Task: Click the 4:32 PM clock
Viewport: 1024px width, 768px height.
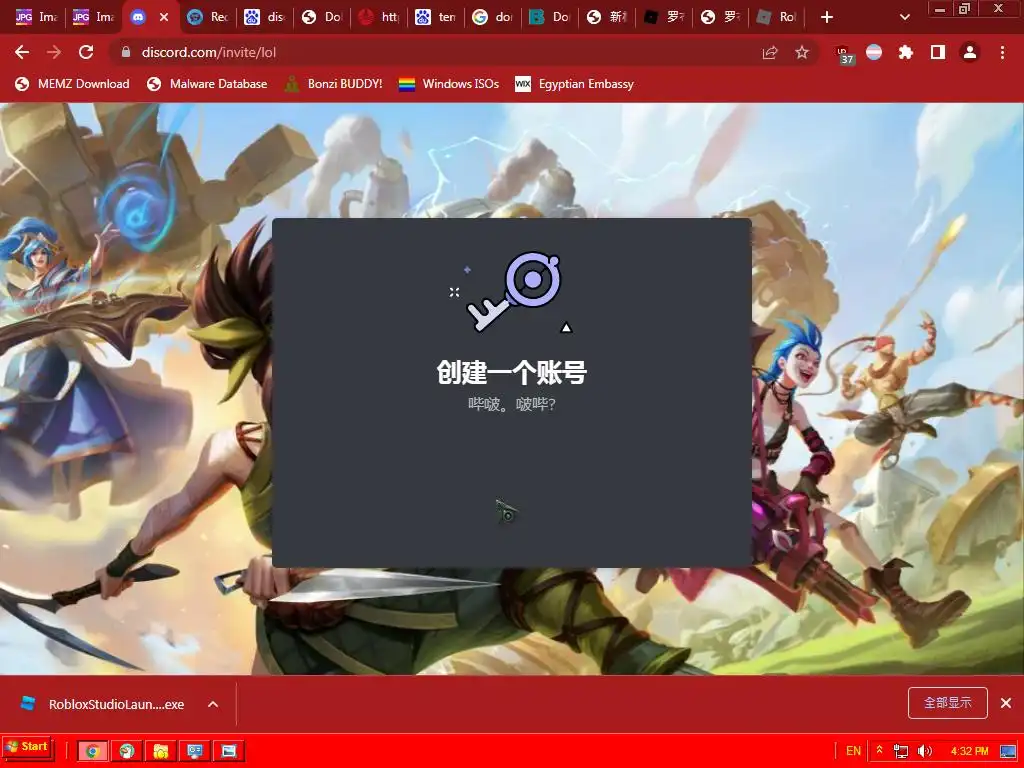Action: (969, 751)
